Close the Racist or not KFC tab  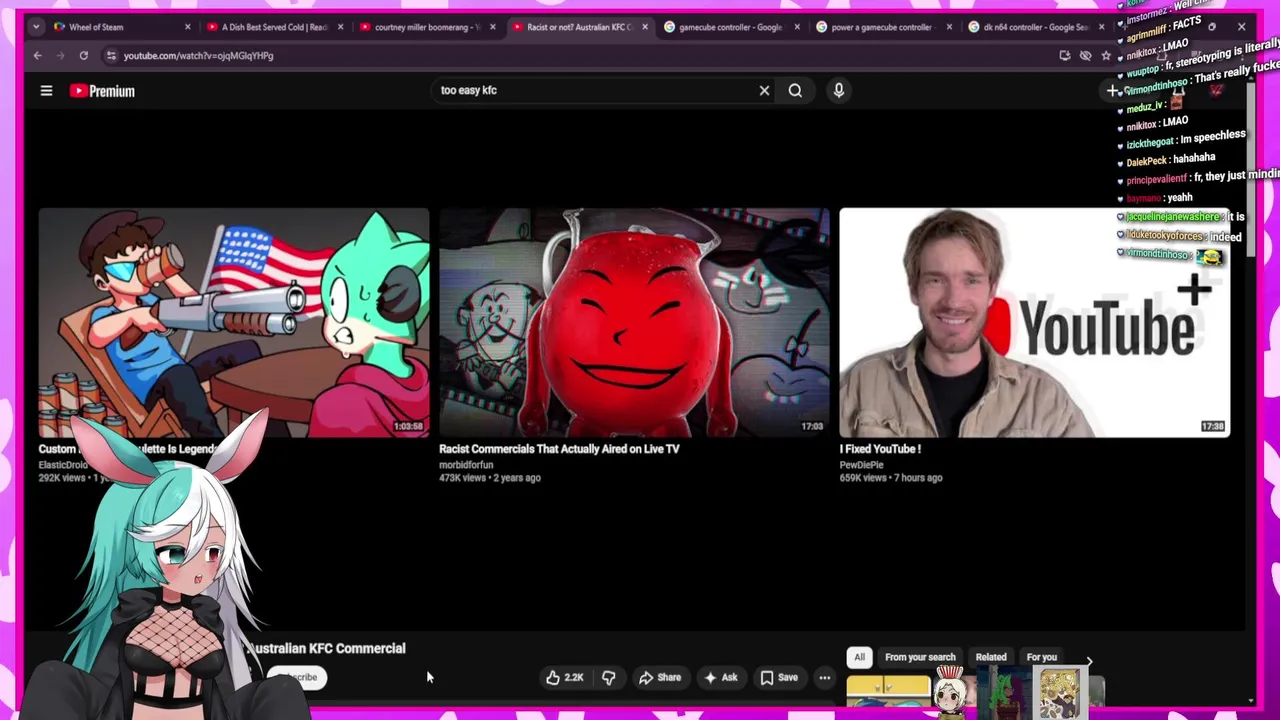tap(645, 27)
